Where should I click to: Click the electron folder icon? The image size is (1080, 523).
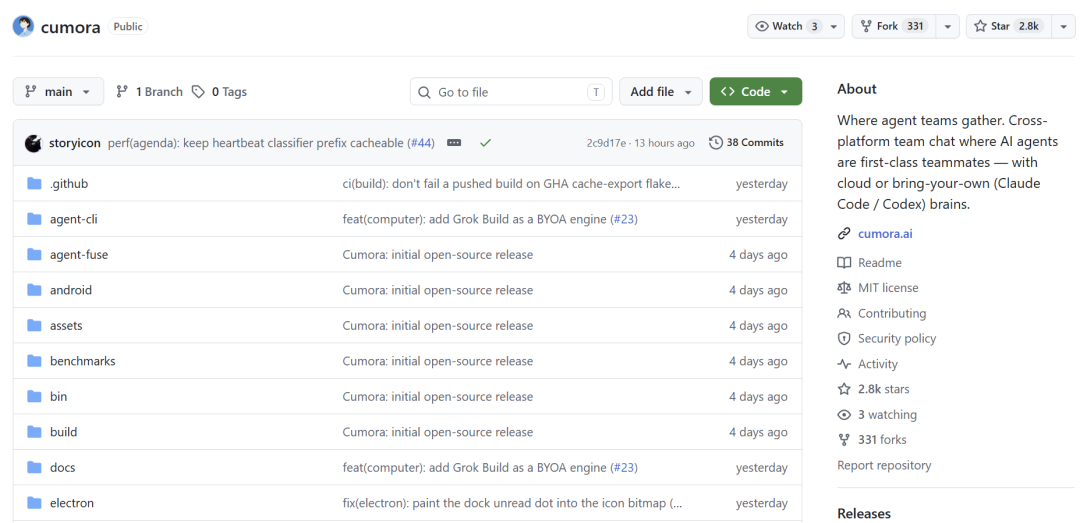coord(34,503)
